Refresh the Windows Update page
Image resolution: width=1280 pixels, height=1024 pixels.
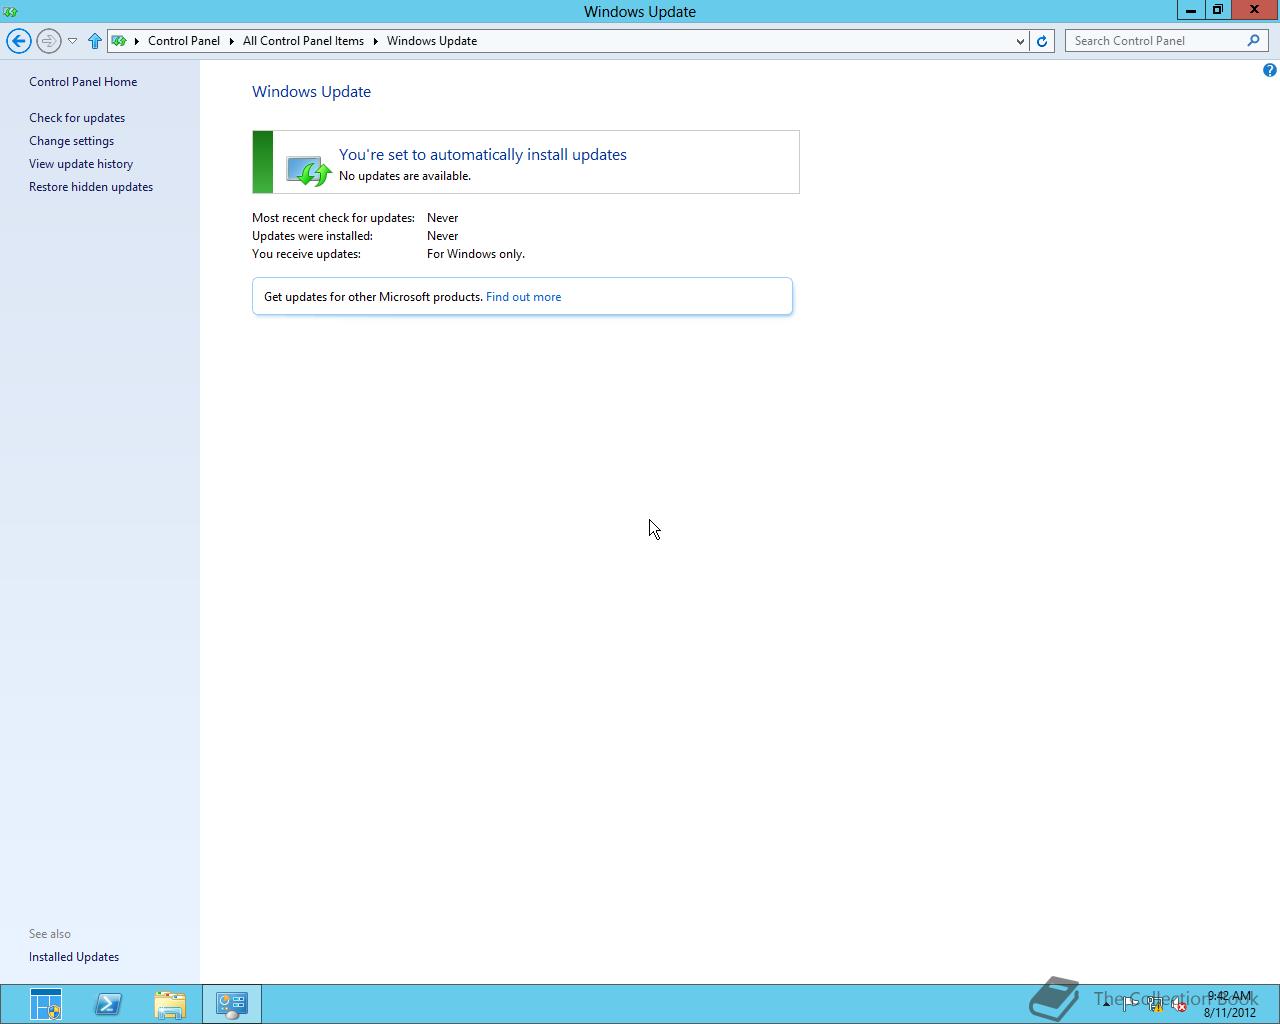[1042, 41]
